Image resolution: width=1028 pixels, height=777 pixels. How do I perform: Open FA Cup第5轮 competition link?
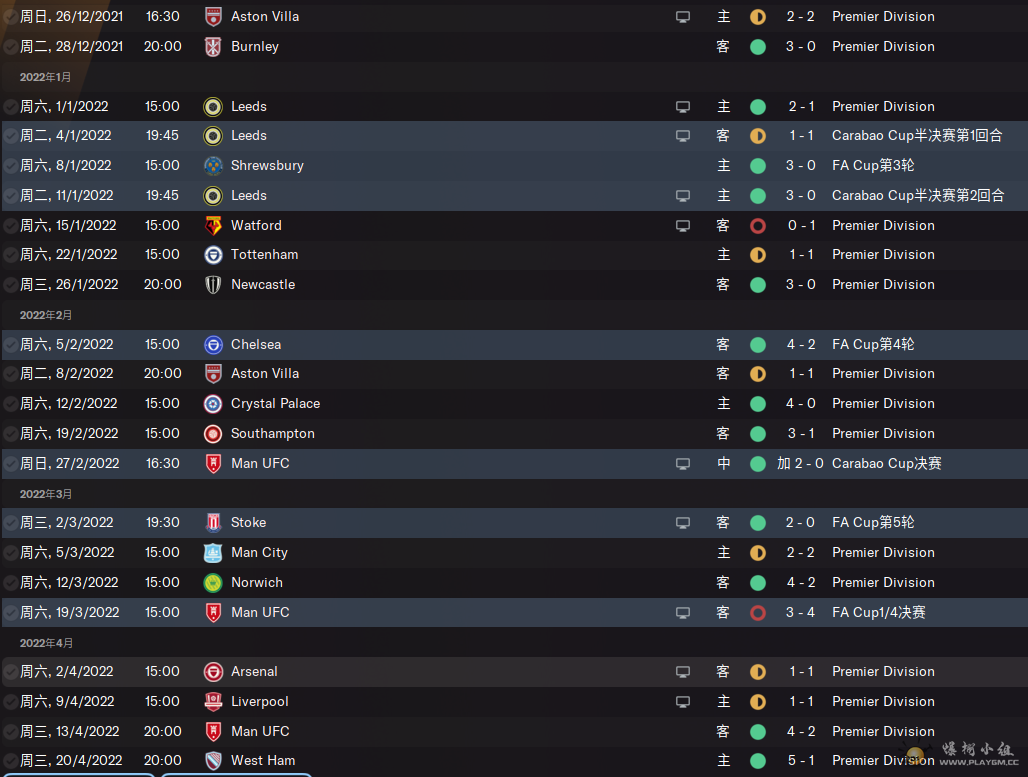click(x=873, y=523)
